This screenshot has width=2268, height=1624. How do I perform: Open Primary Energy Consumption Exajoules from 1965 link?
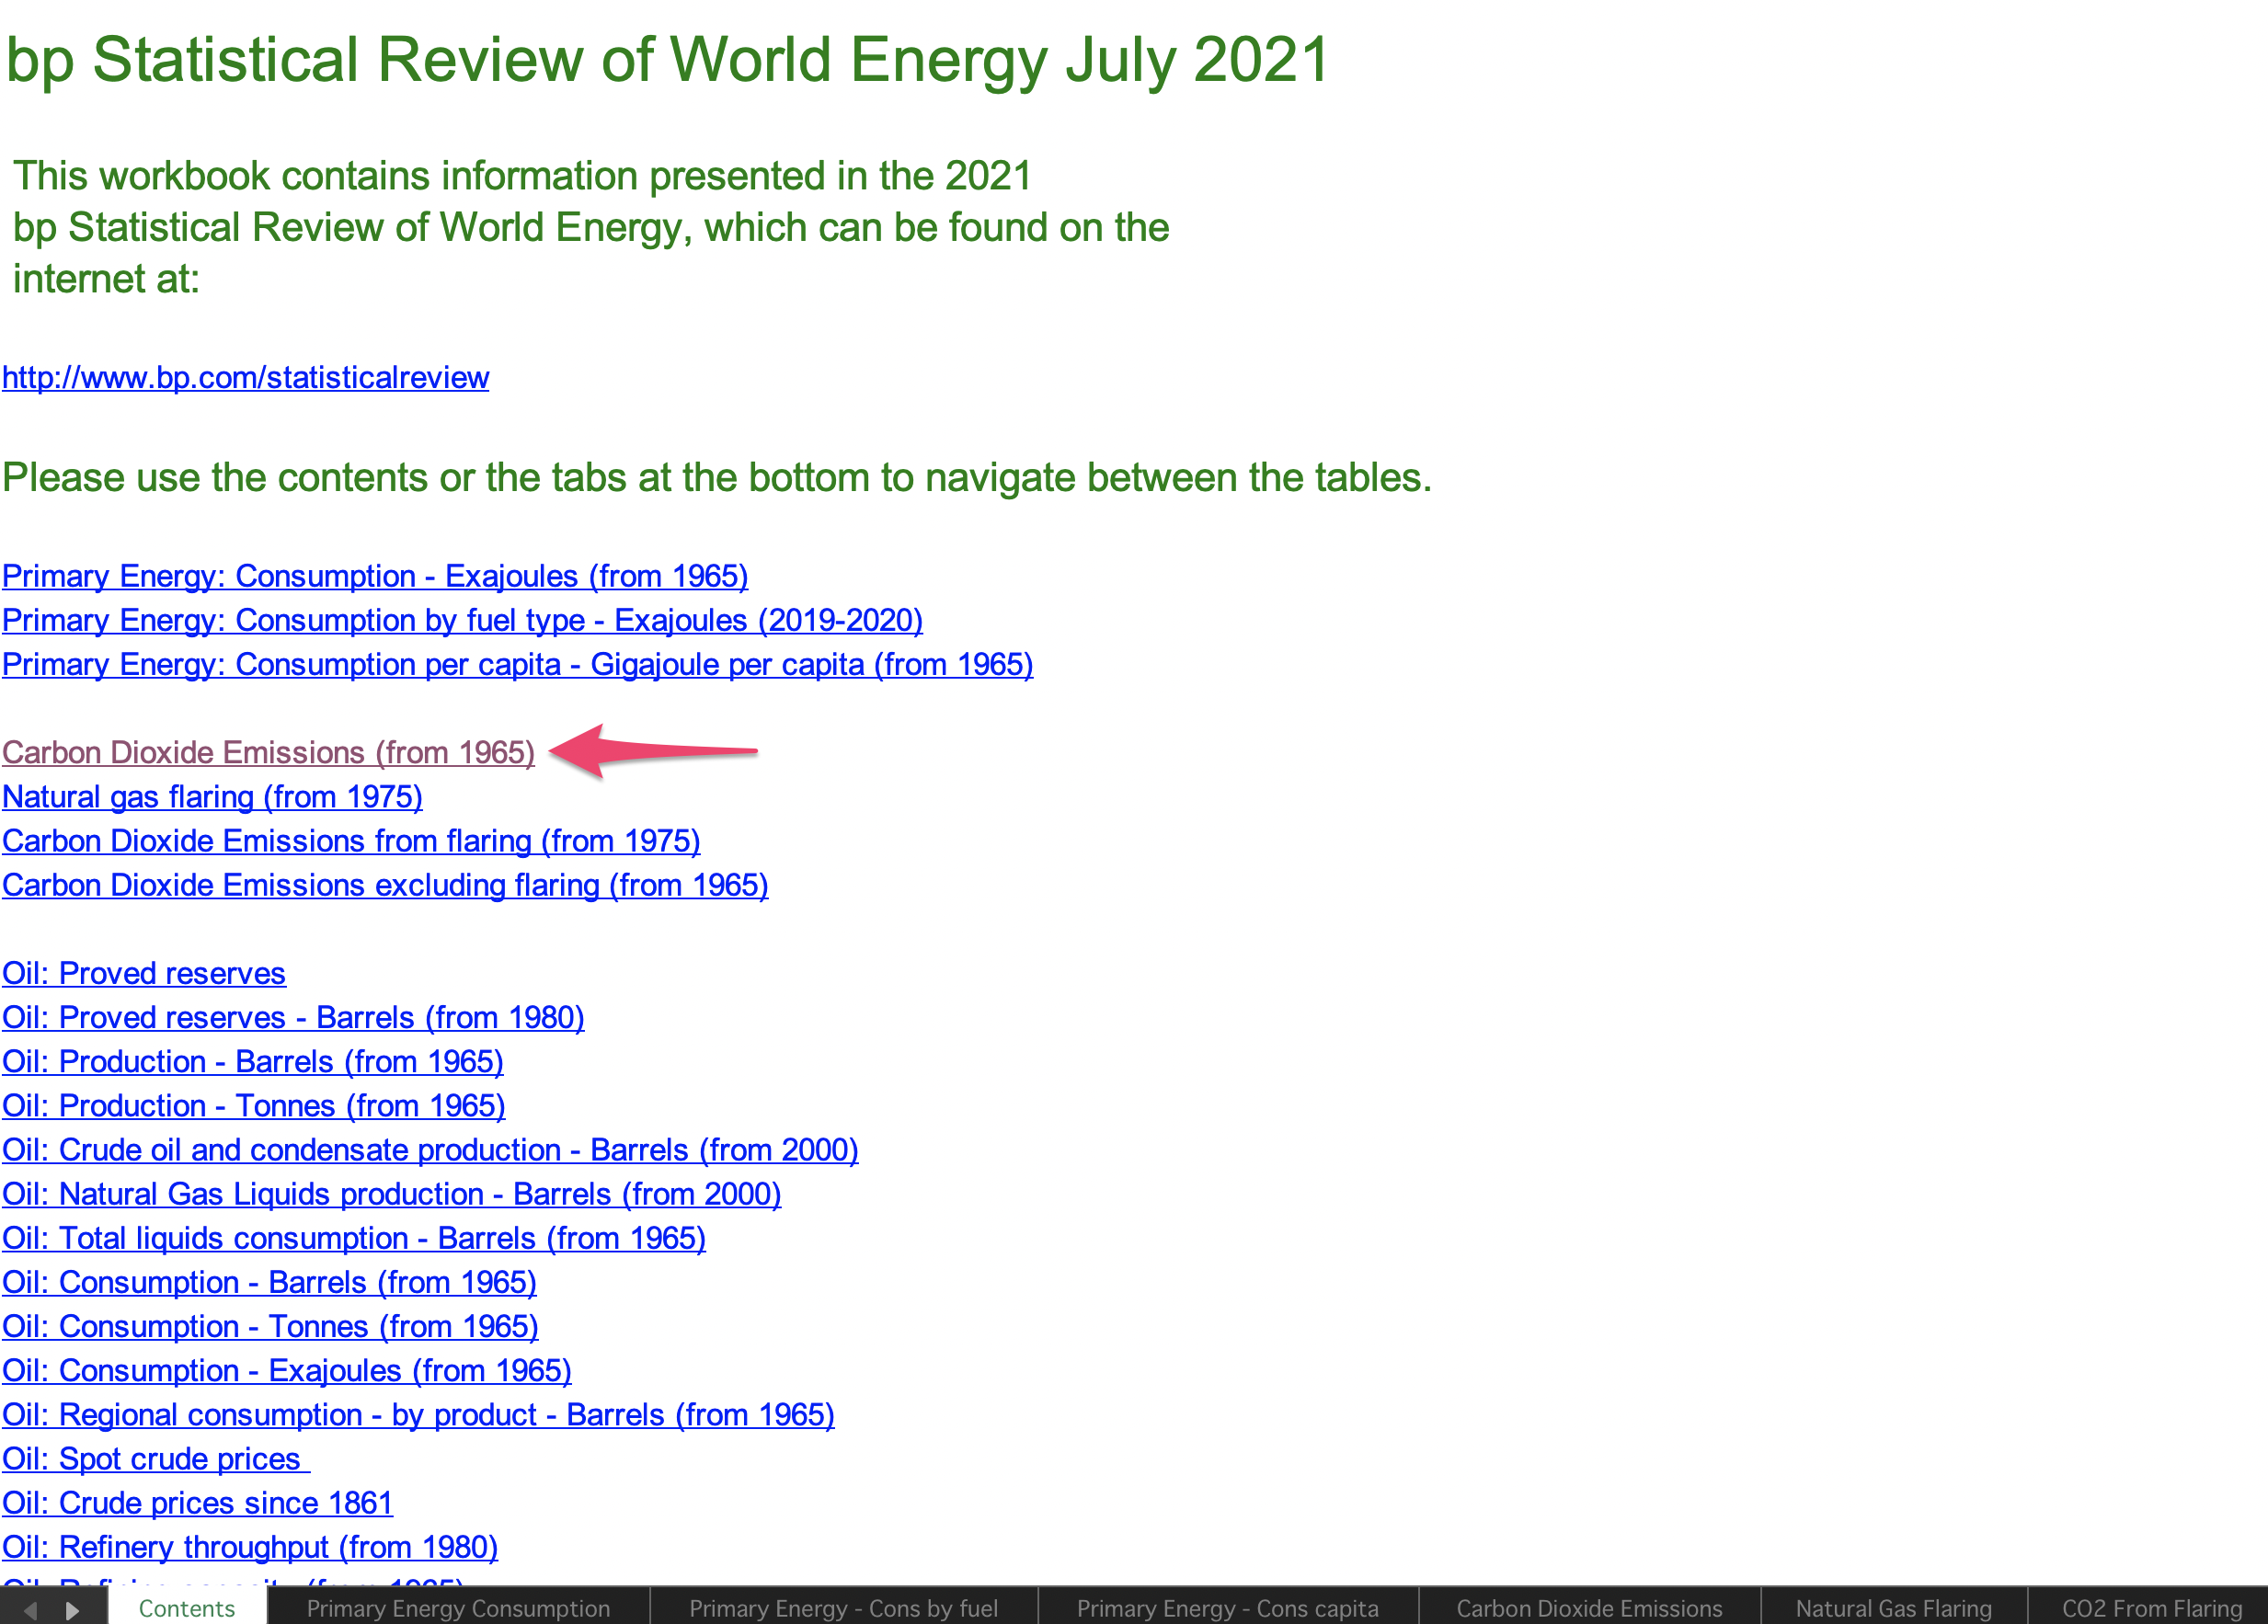pos(375,576)
